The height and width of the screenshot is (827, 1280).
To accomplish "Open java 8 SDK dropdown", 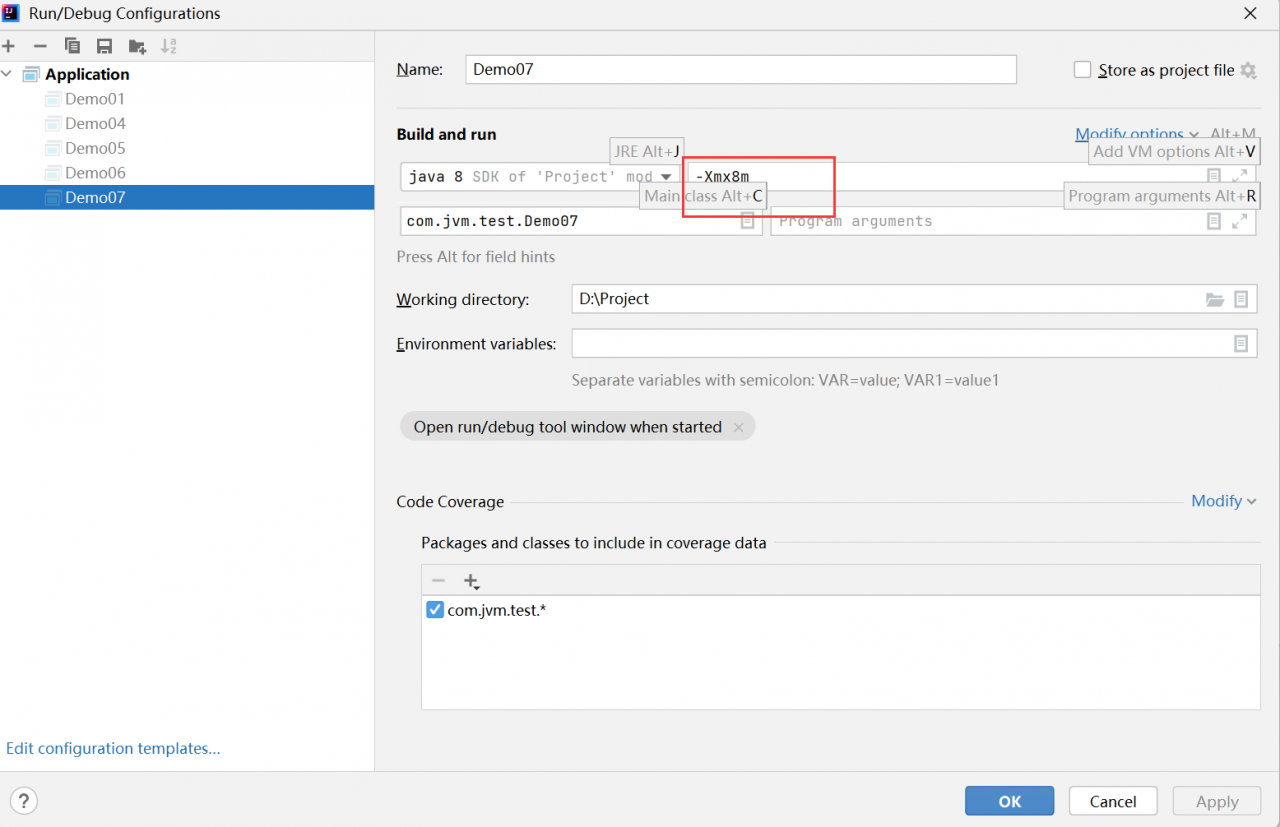I will point(540,177).
